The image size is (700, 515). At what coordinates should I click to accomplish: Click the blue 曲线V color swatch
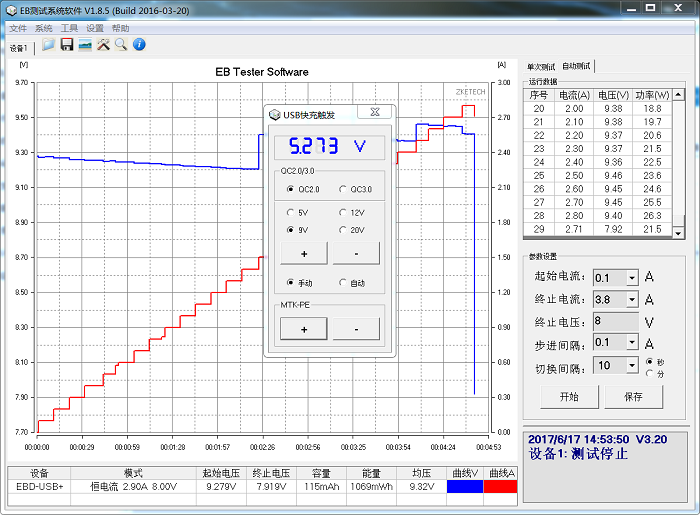pos(465,486)
